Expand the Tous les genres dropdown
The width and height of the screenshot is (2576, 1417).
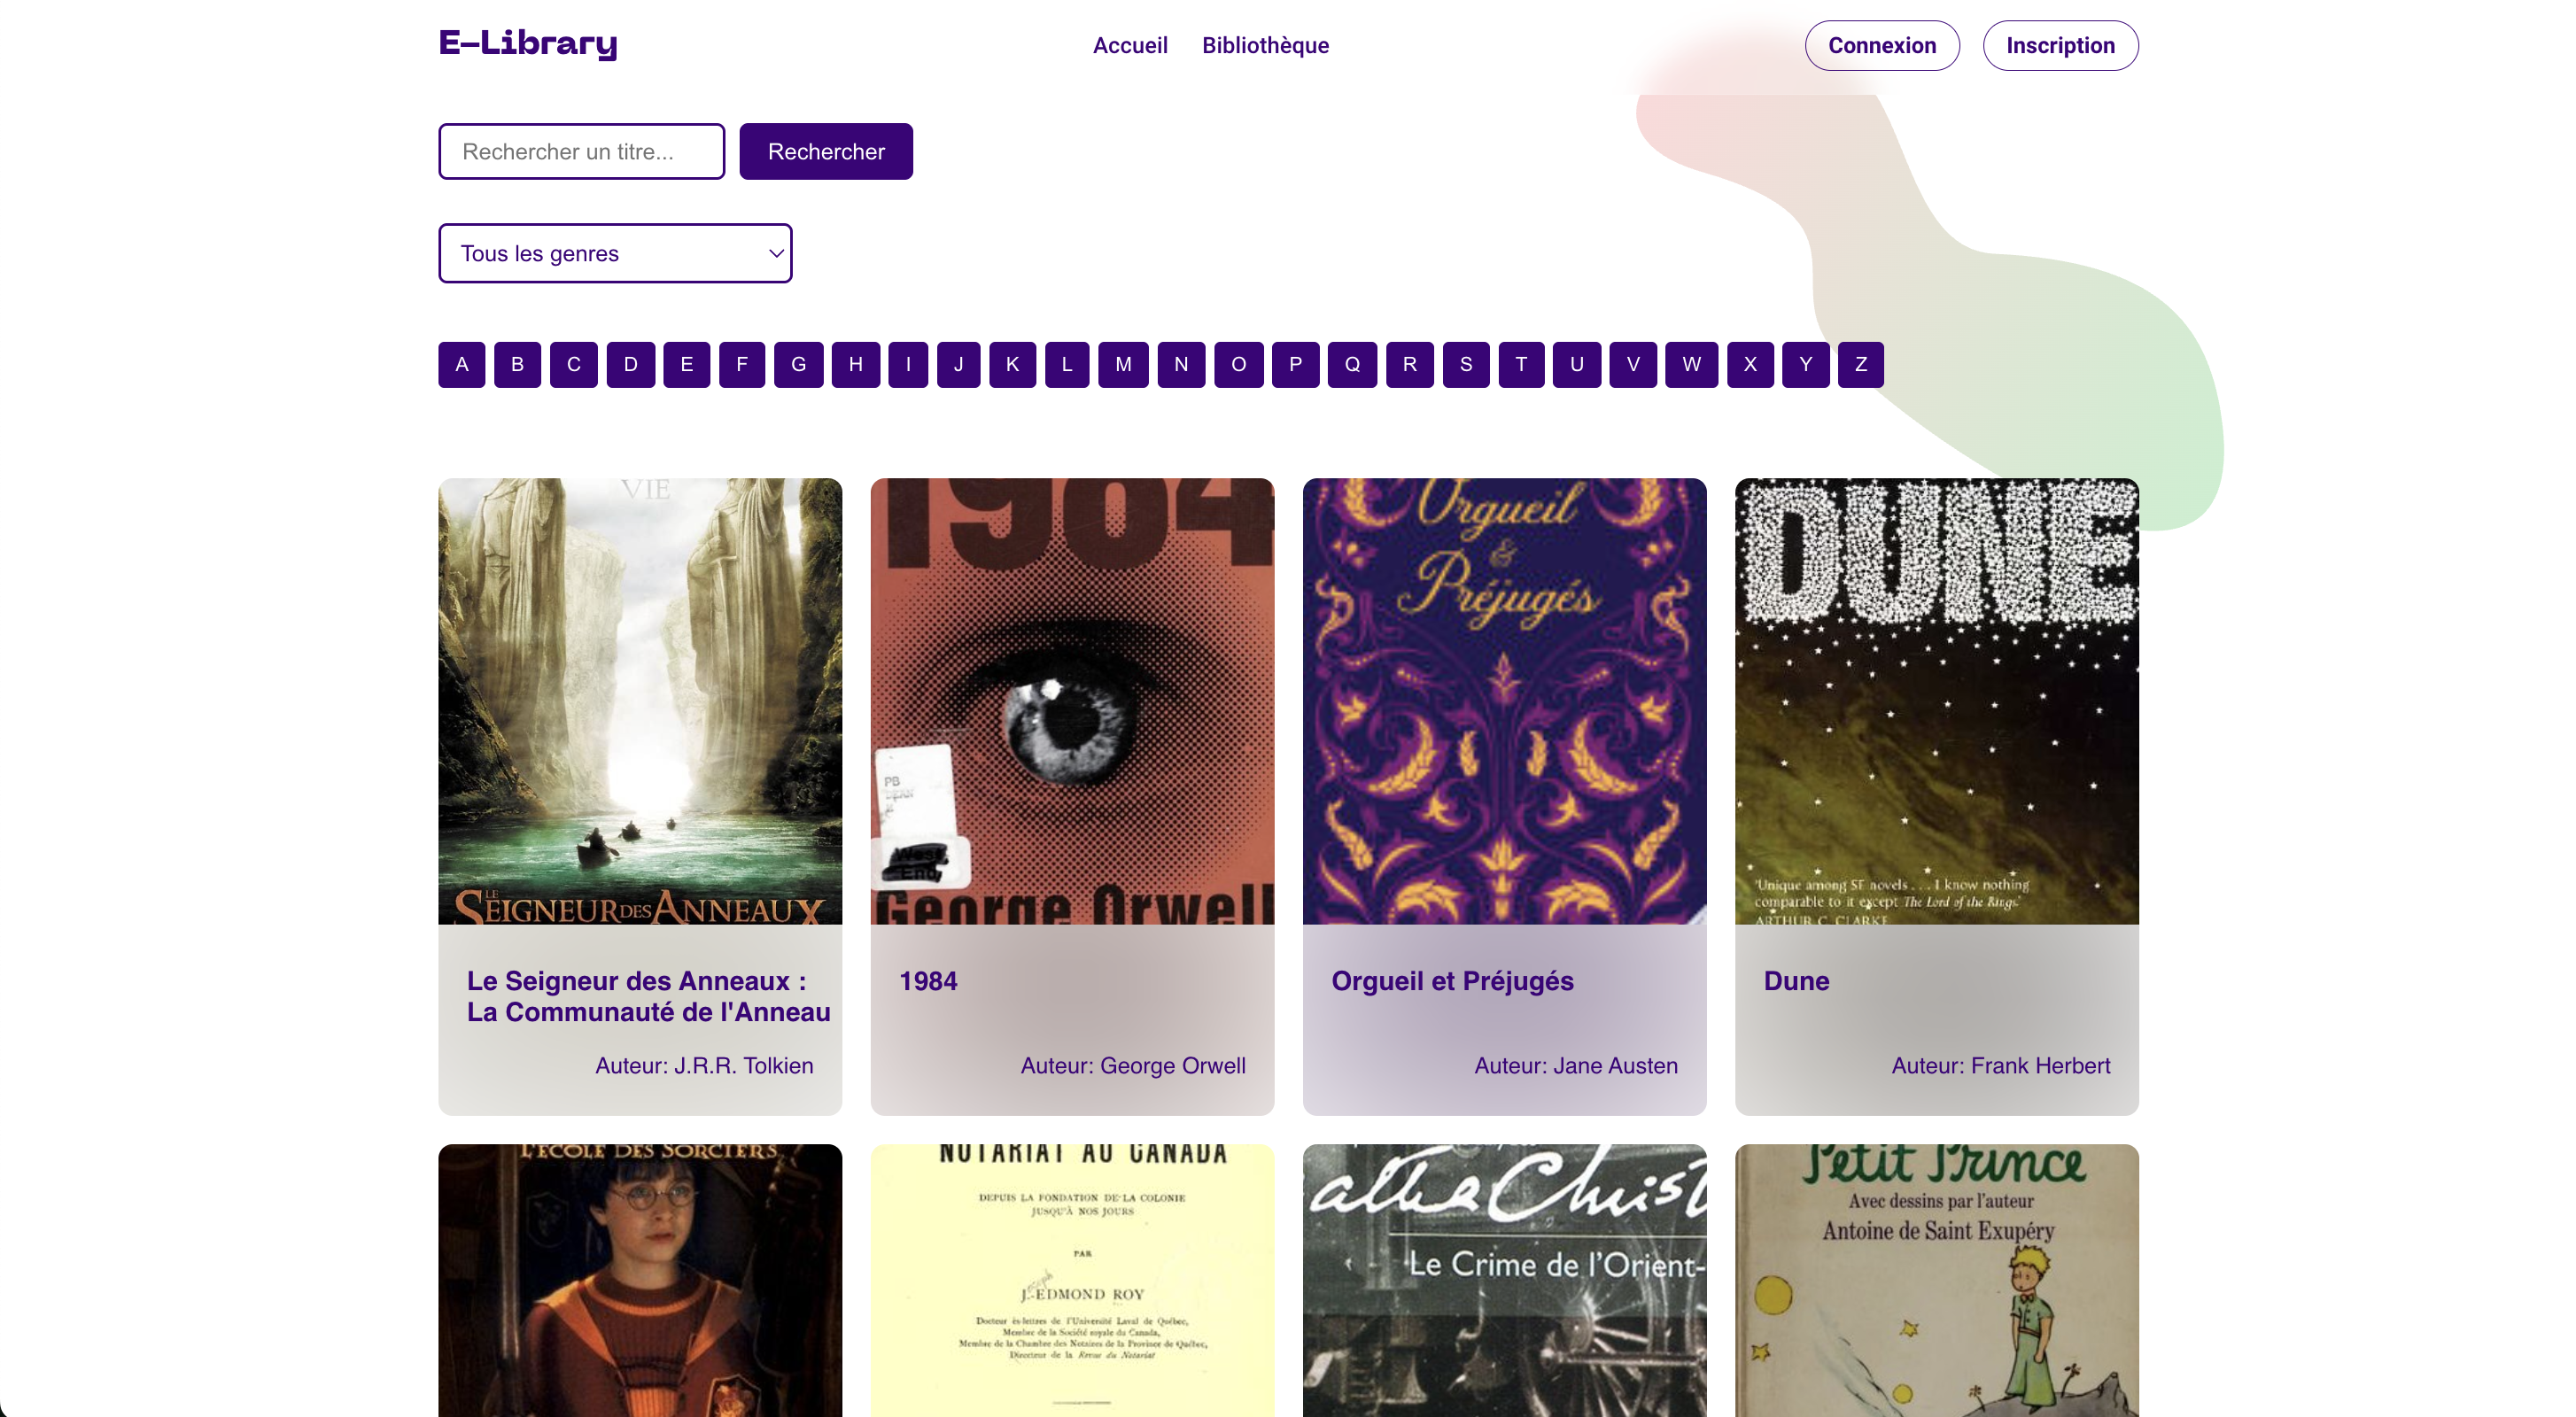(615, 253)
